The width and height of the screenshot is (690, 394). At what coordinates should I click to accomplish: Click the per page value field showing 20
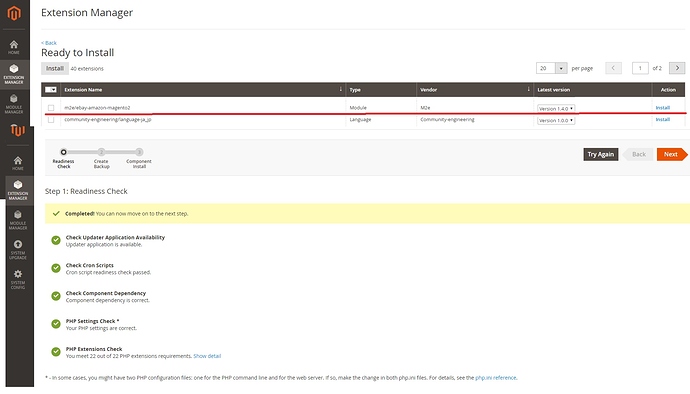546,68
